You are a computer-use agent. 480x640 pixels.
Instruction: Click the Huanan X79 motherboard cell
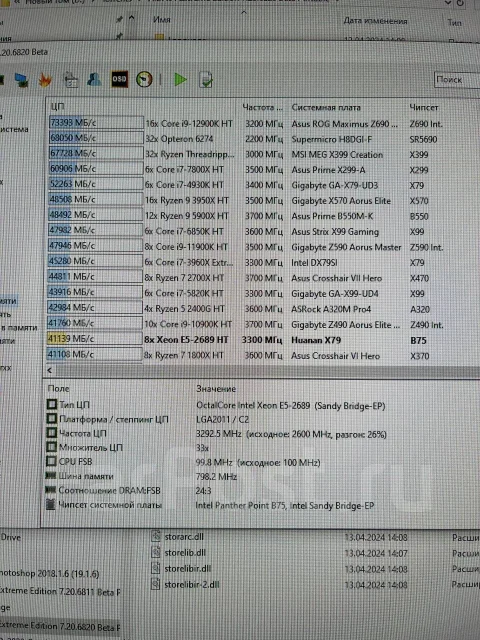[316, 340]
